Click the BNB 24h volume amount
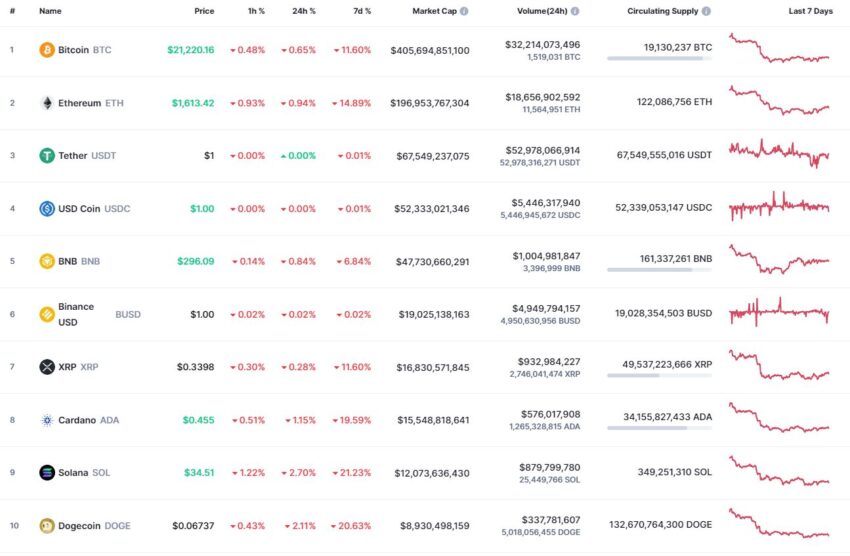Screen dimensions: 850x556 [x=546, y=256]
